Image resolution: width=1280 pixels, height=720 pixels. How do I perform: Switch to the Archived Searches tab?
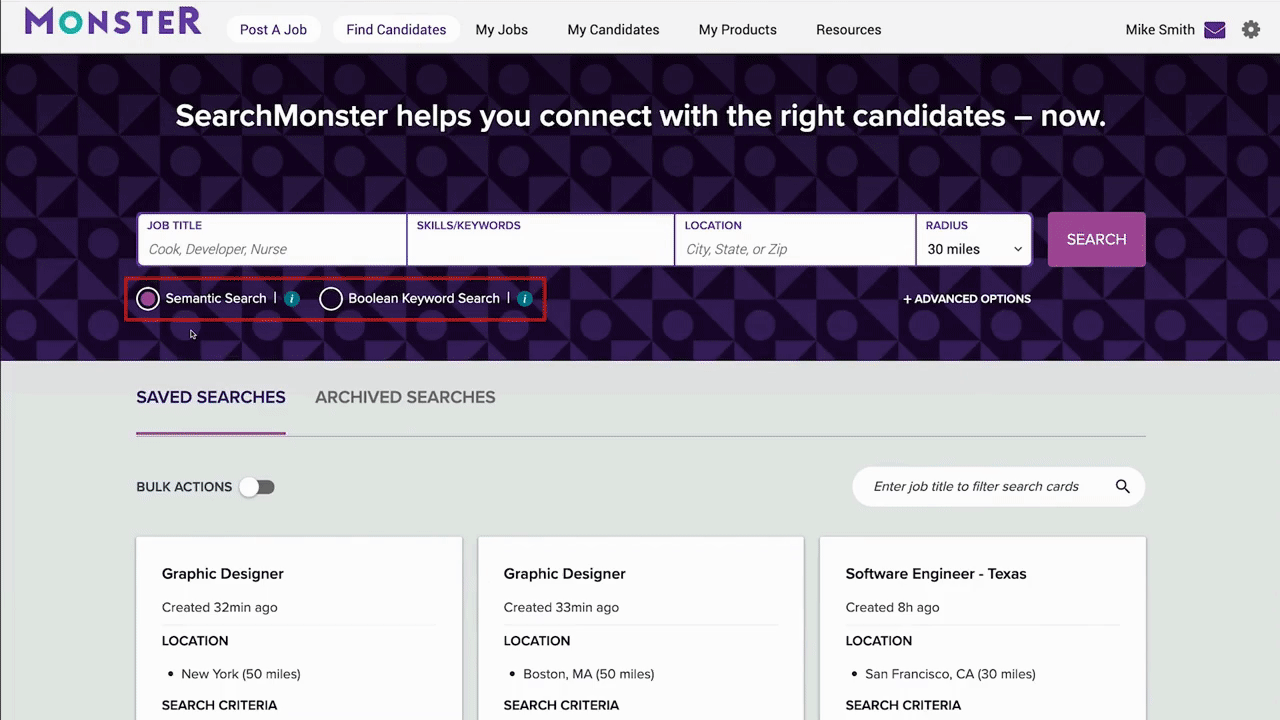tap(405, 398)
